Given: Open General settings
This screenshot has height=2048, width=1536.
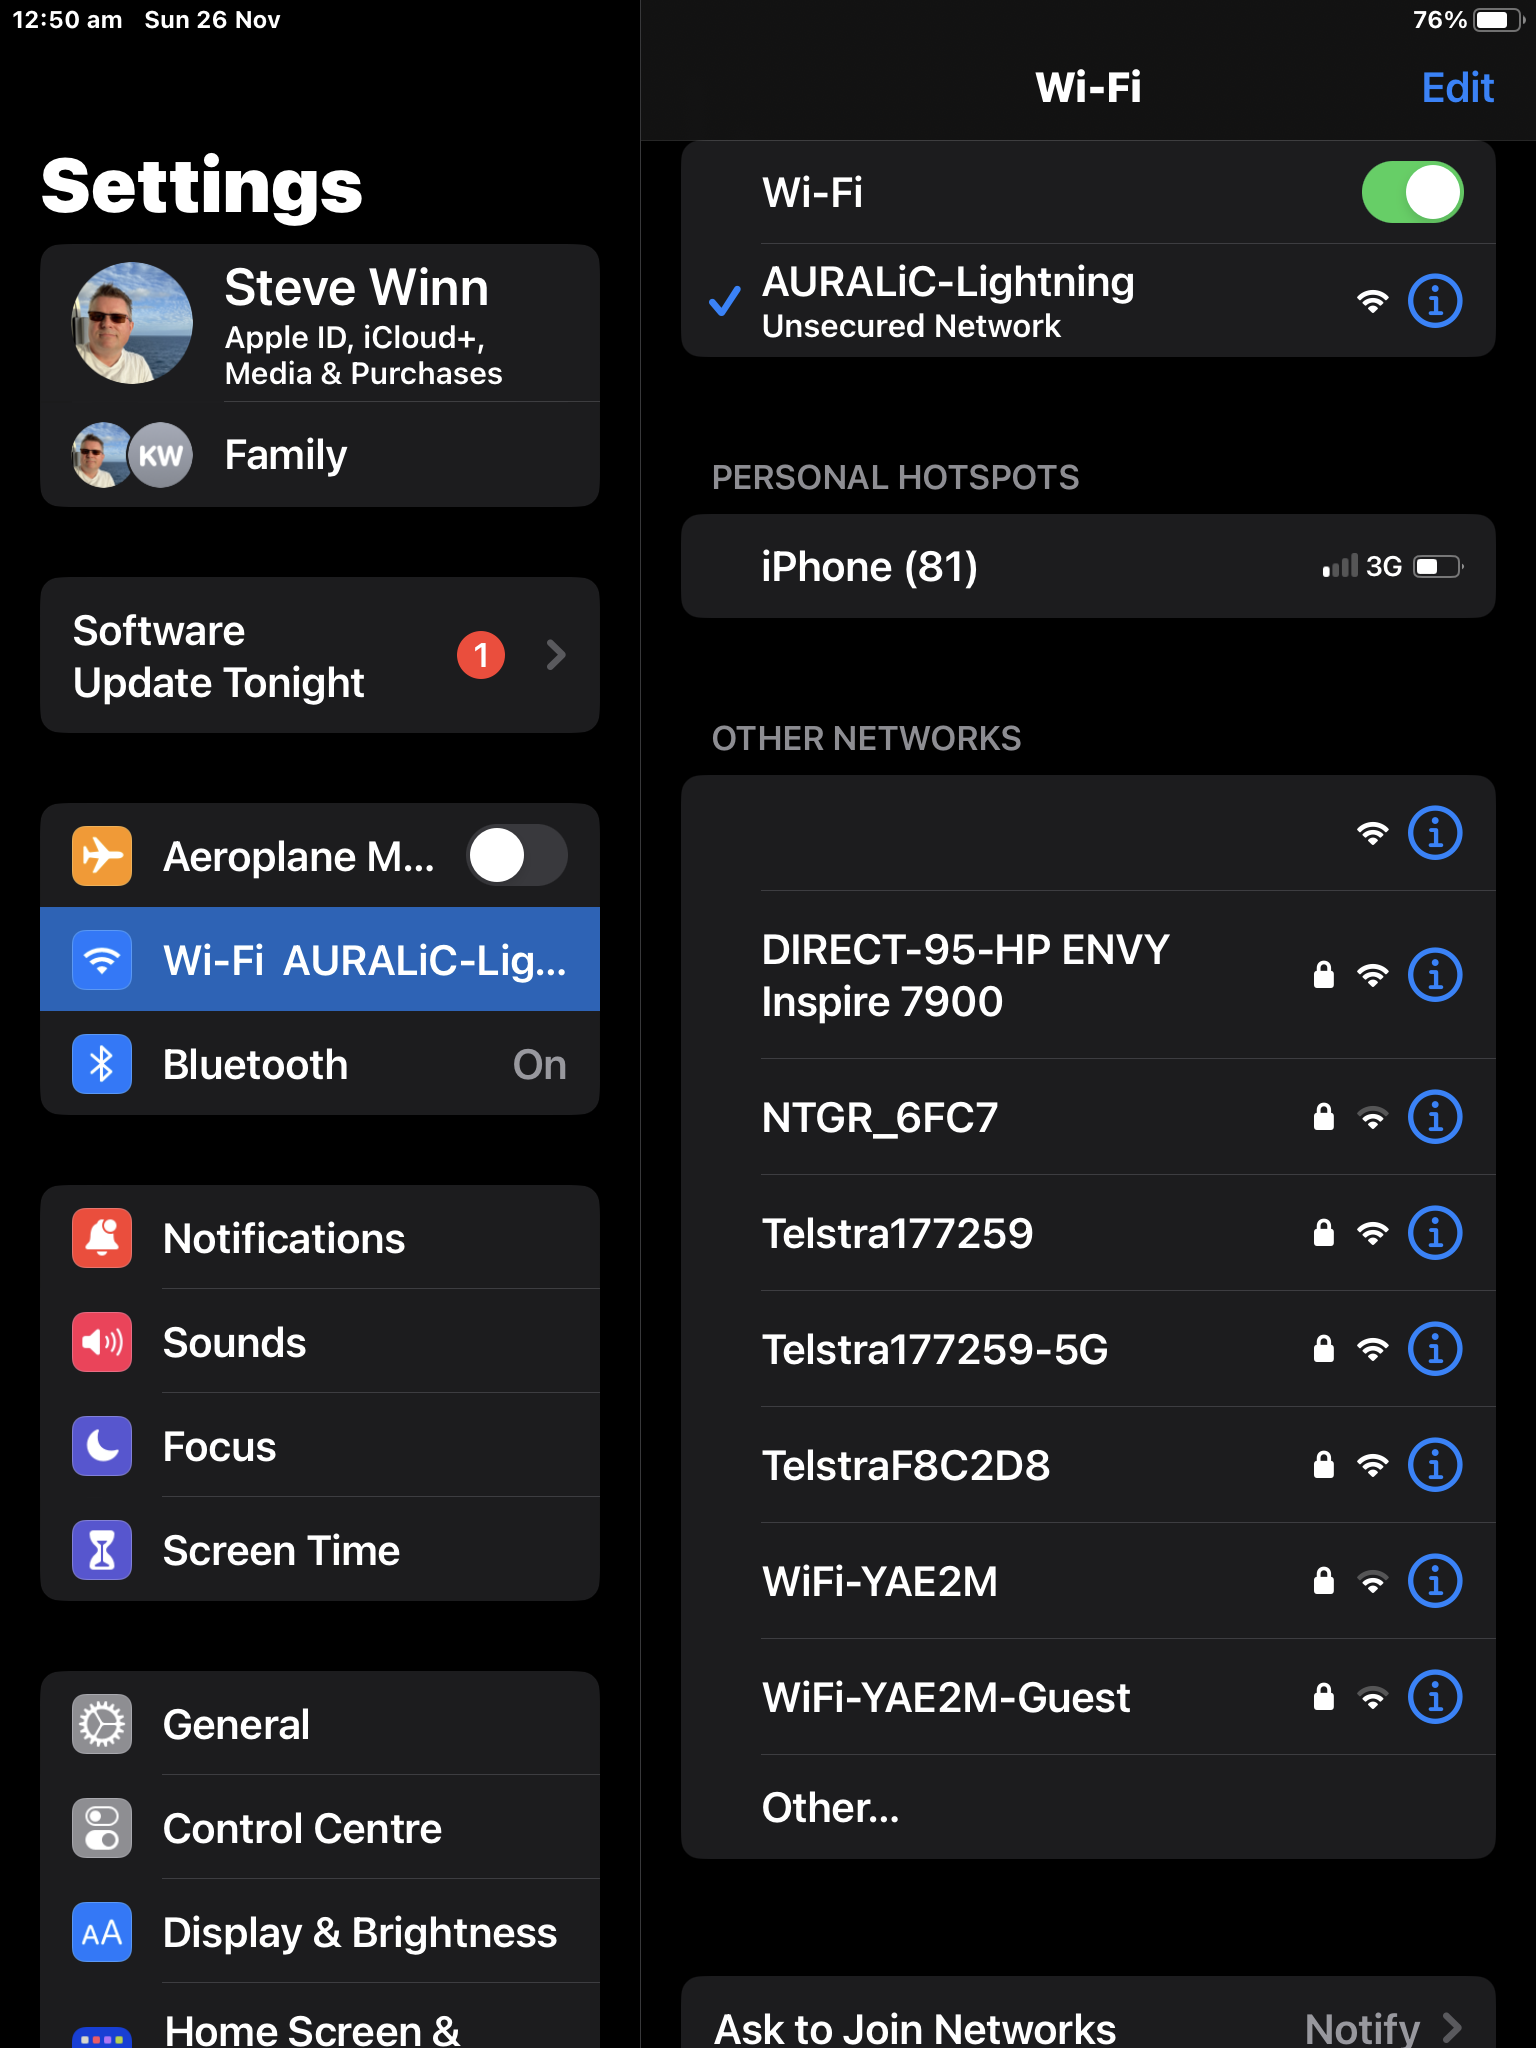Looking at the screenshot, I should (x=320, y=1723).
